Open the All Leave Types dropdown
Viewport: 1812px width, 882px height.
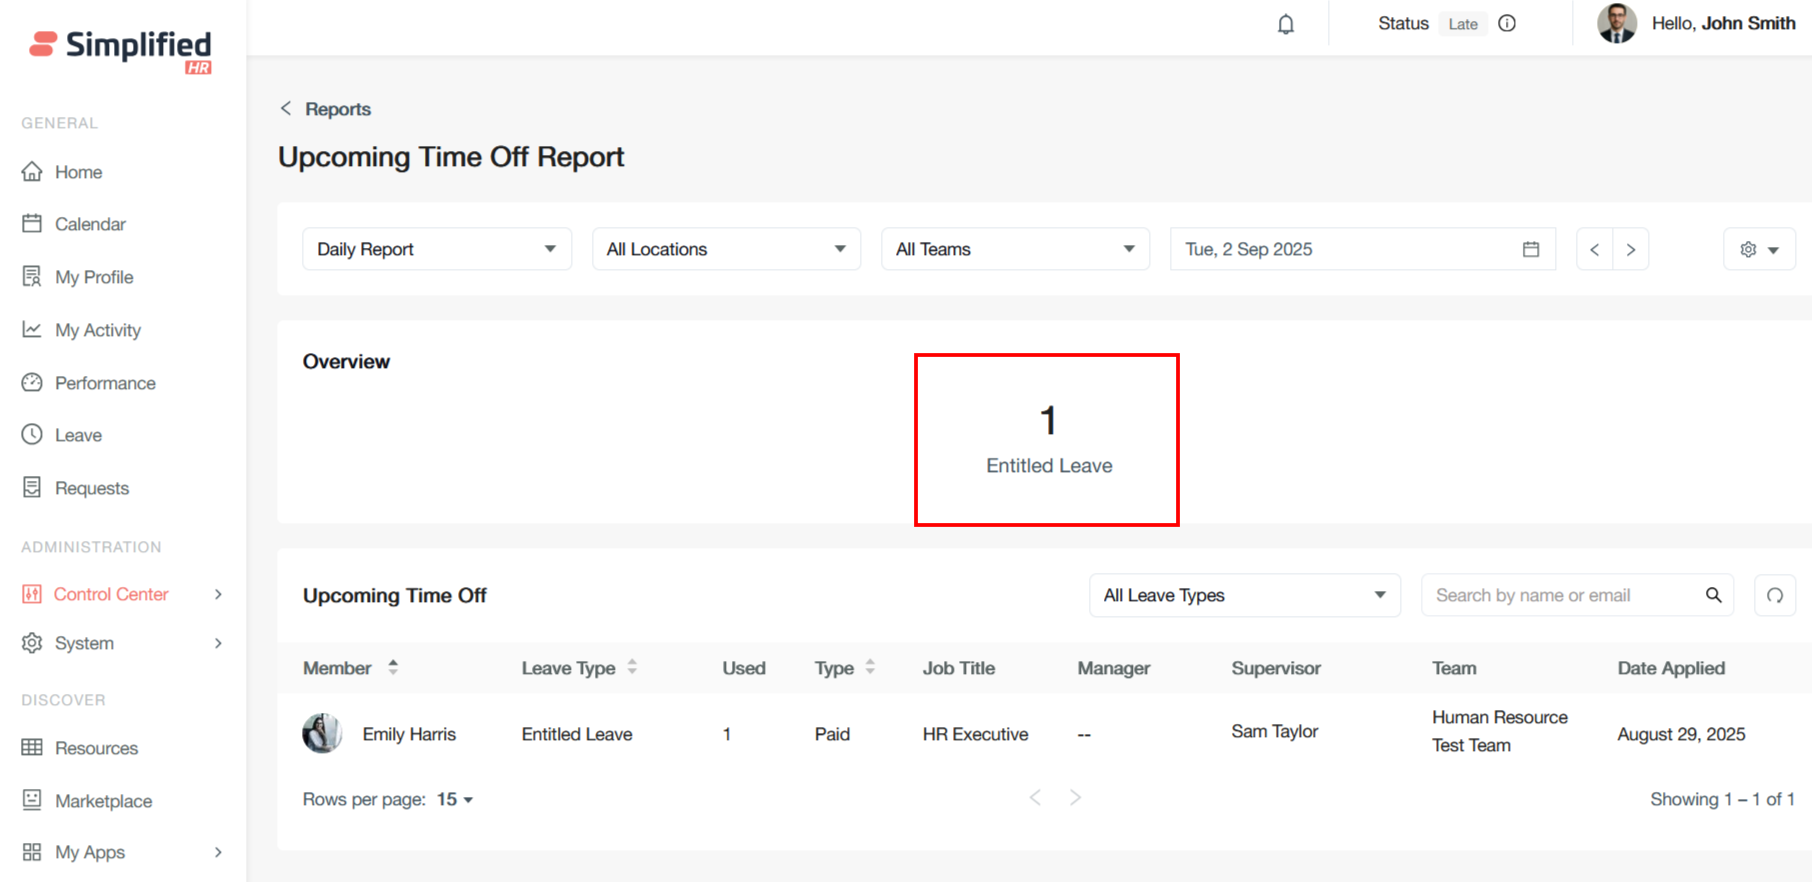(x=1244, y=595)
